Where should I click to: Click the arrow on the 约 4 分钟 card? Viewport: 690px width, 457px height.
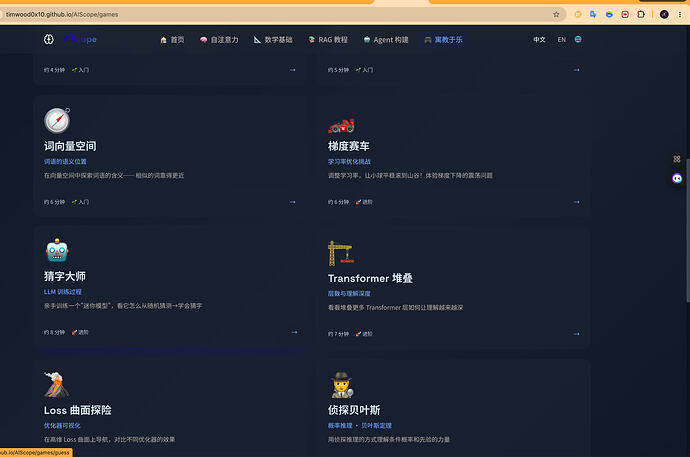click(x=293, y=70)
